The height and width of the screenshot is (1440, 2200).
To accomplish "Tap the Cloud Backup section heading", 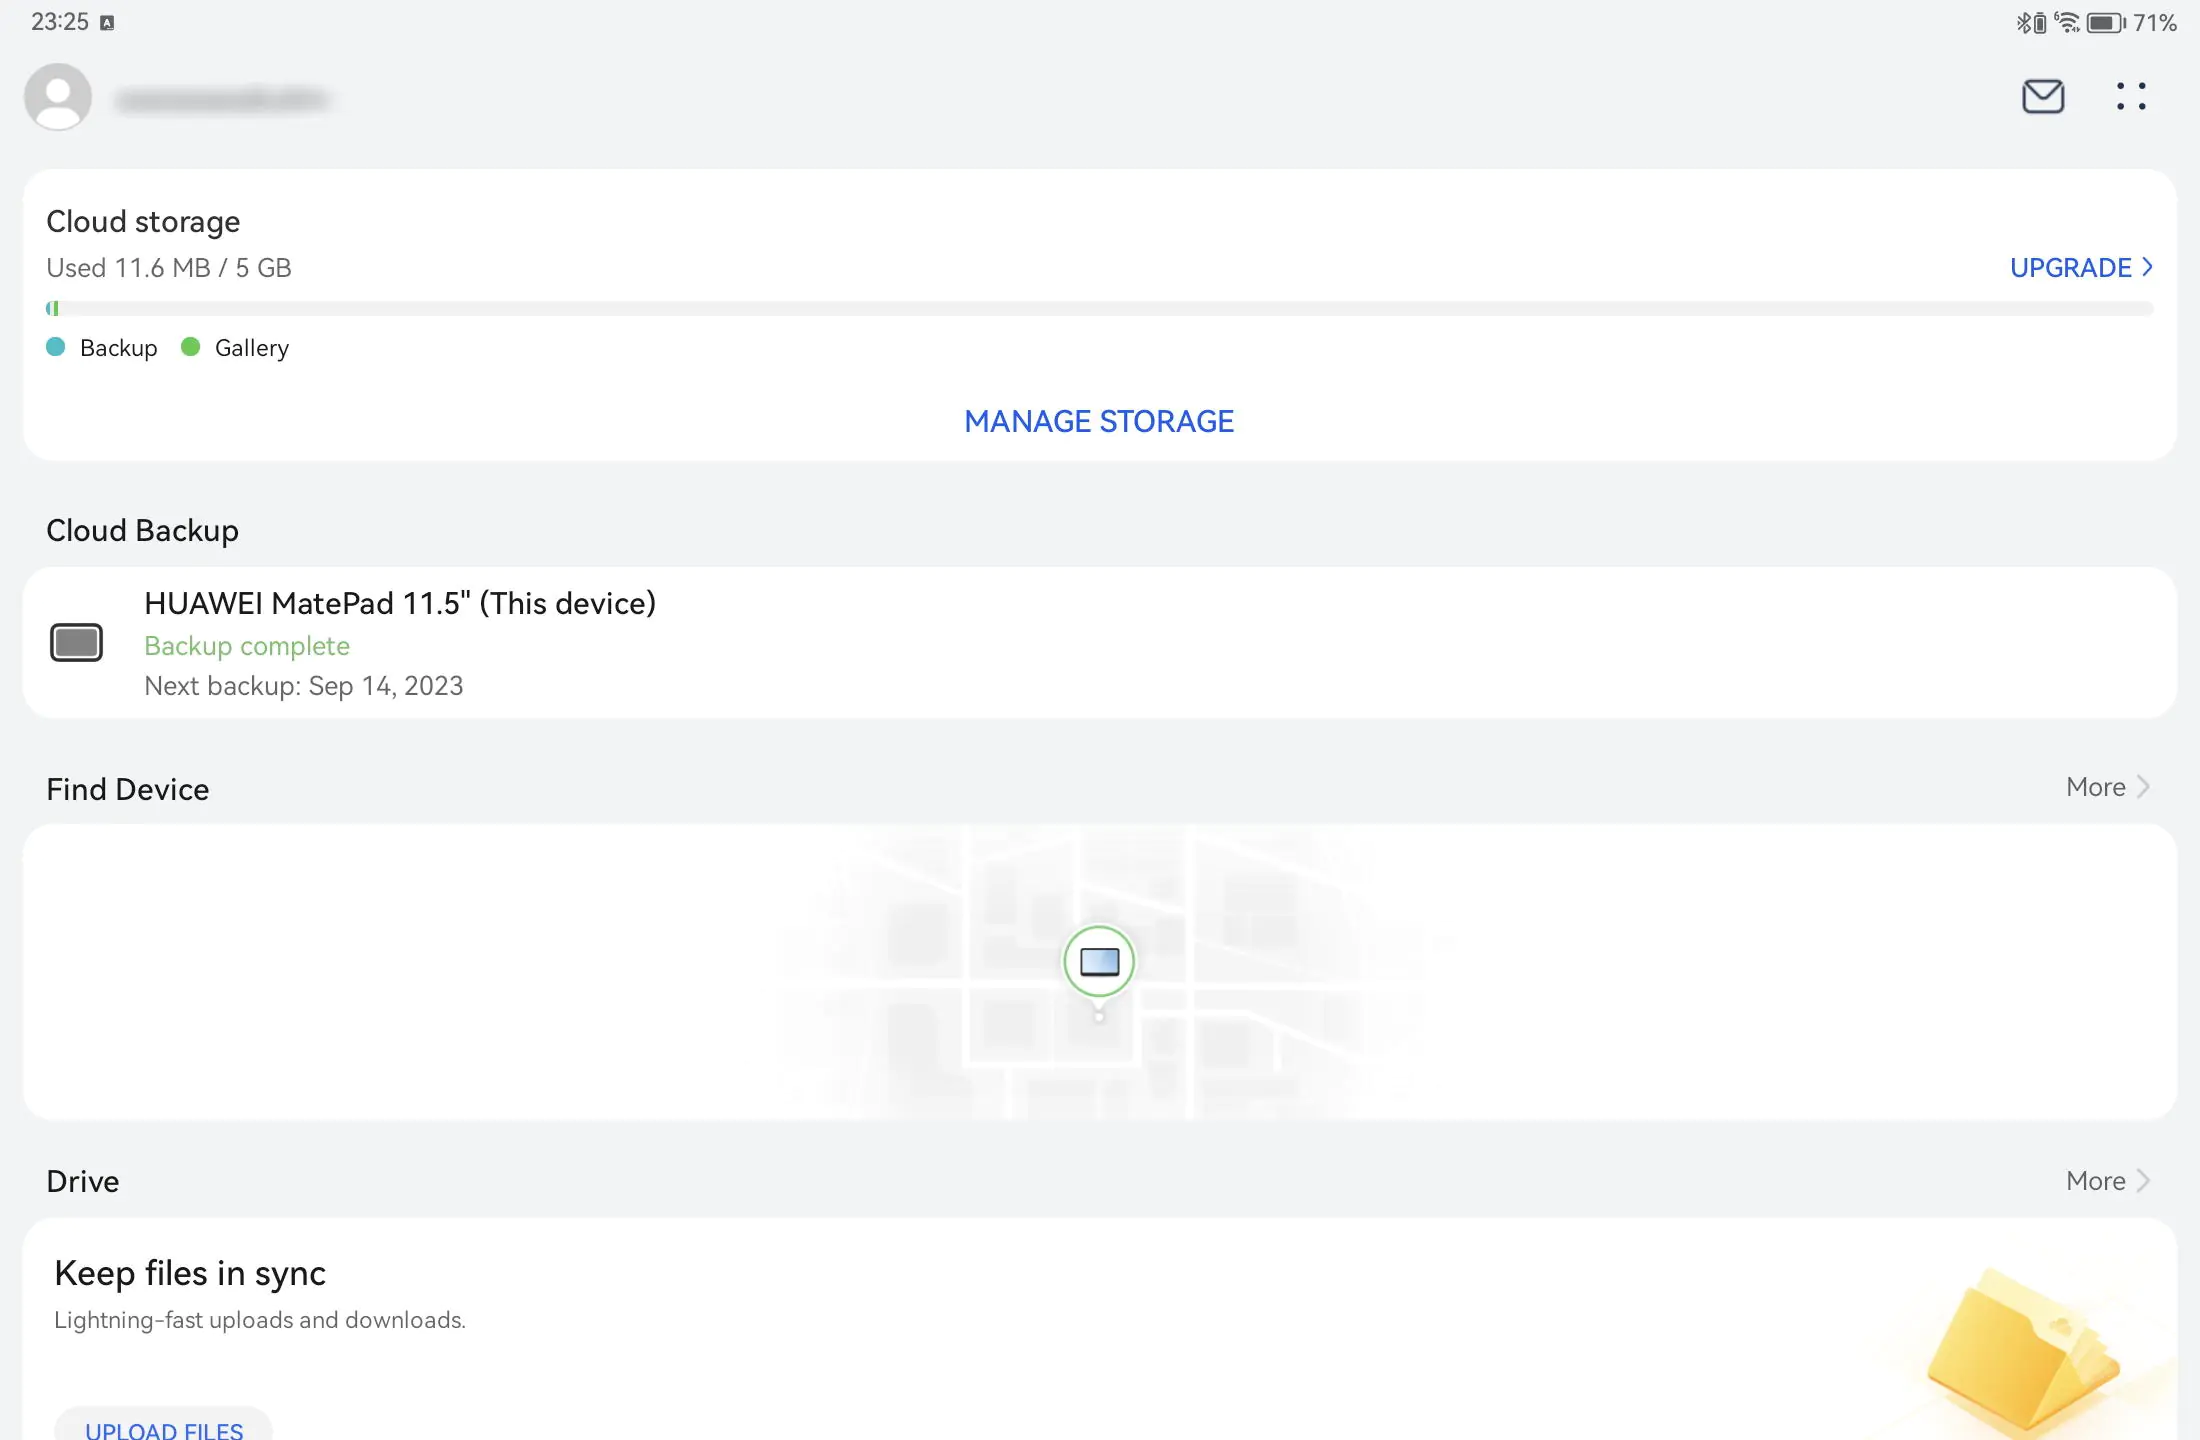I will pos(142,531).
